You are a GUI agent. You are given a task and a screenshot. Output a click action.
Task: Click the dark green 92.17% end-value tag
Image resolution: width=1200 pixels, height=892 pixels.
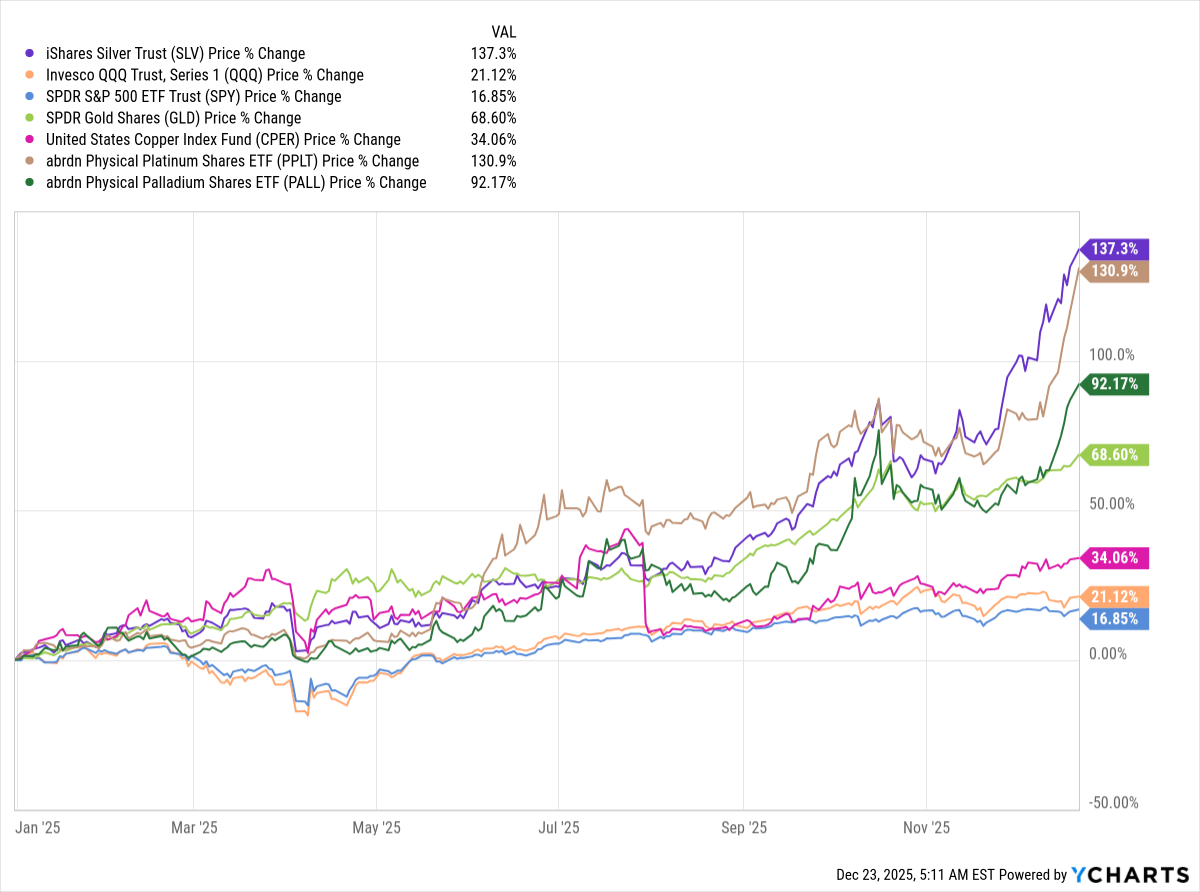(1116, 384)
